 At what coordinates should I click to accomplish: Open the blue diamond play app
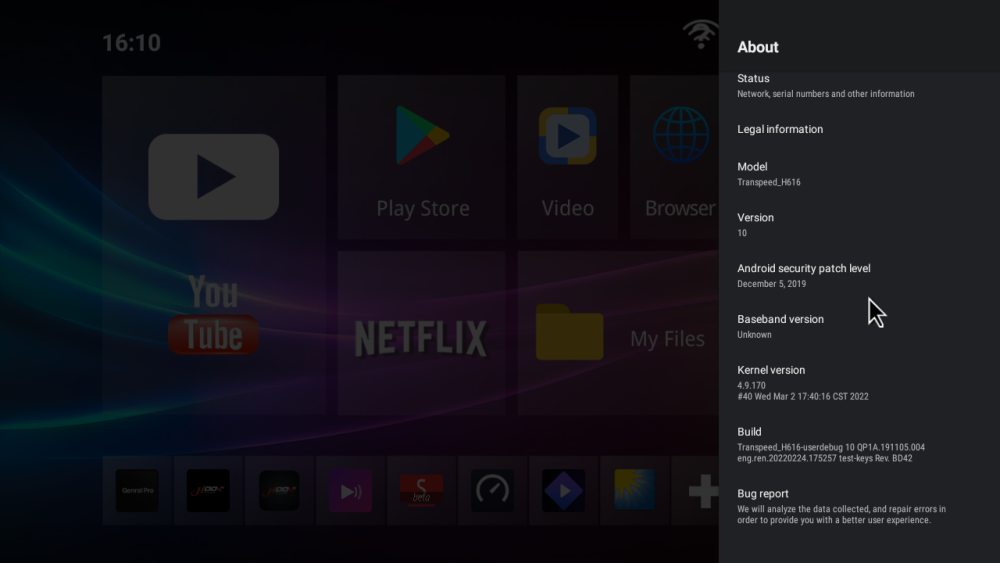coord(564,490)
